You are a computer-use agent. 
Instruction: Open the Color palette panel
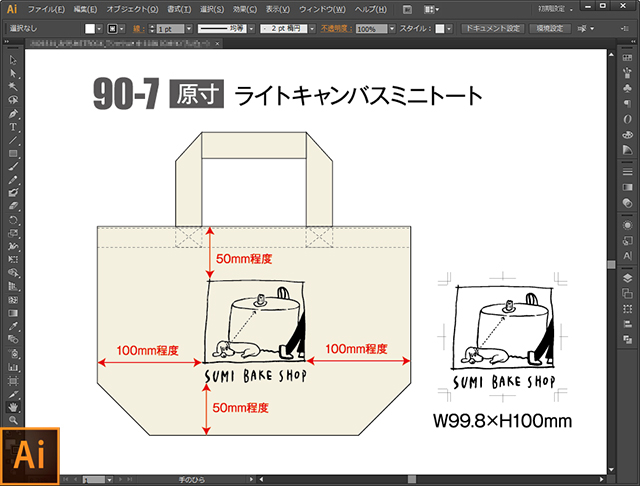point(627,134)
